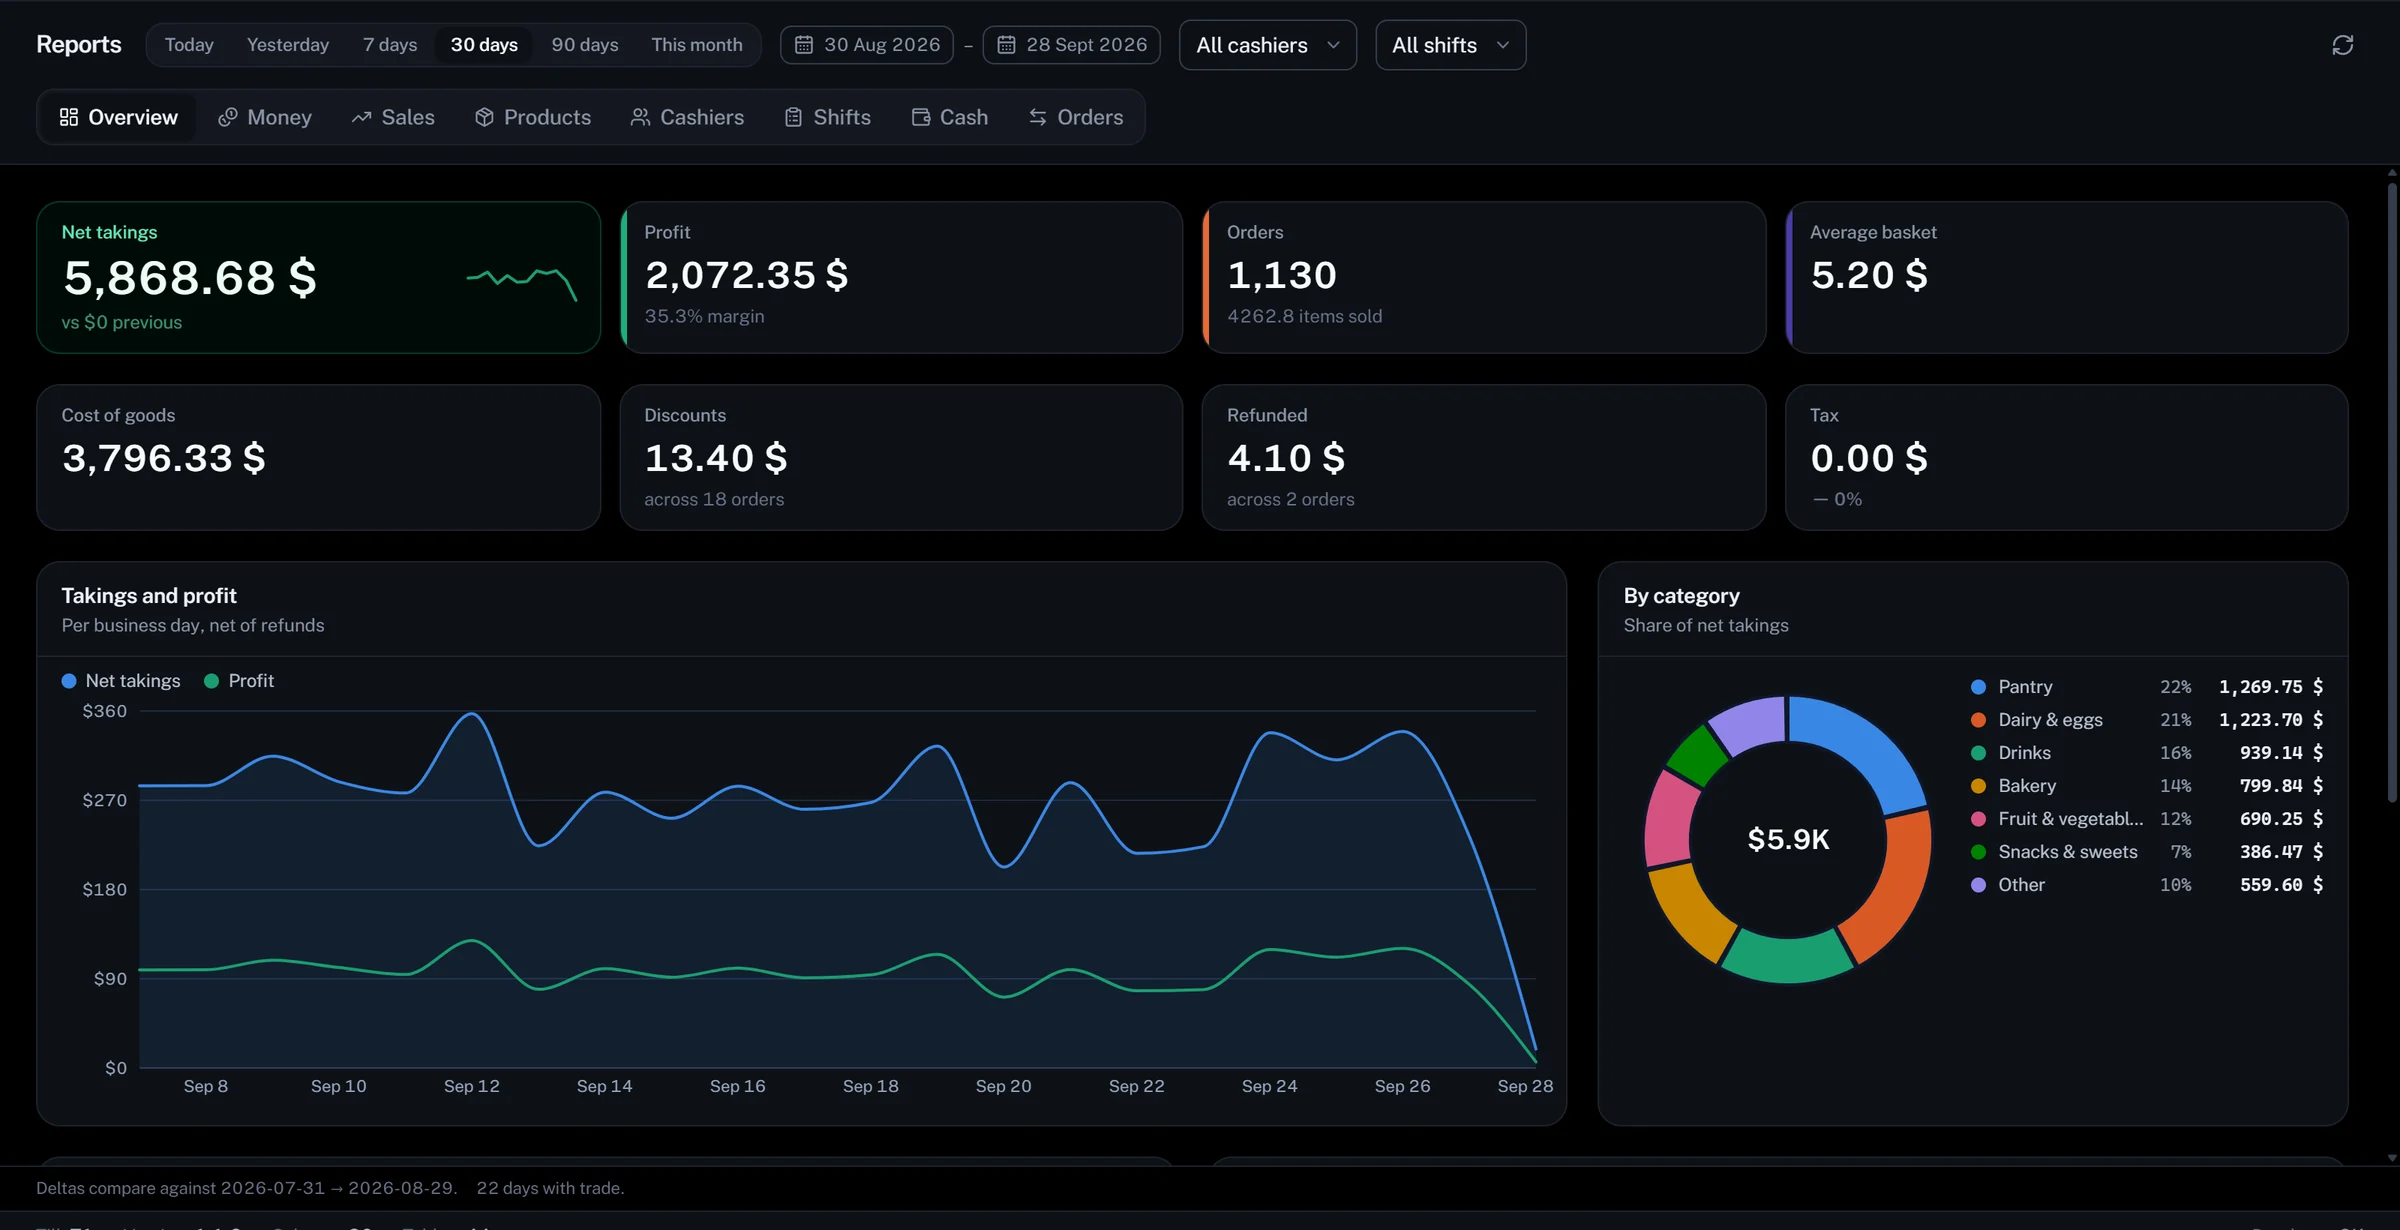Screen dimensions: 2400x1230
Task: Open the All cashiers dropdown
Action: [1267, 45]
